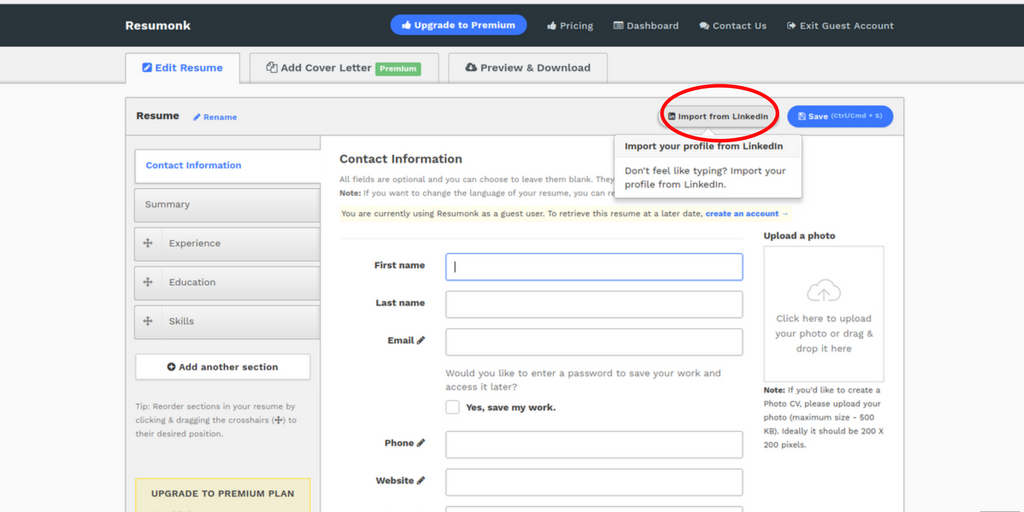Click Upgrade to Premium button

pyautogui.click(x=458, y=25)
